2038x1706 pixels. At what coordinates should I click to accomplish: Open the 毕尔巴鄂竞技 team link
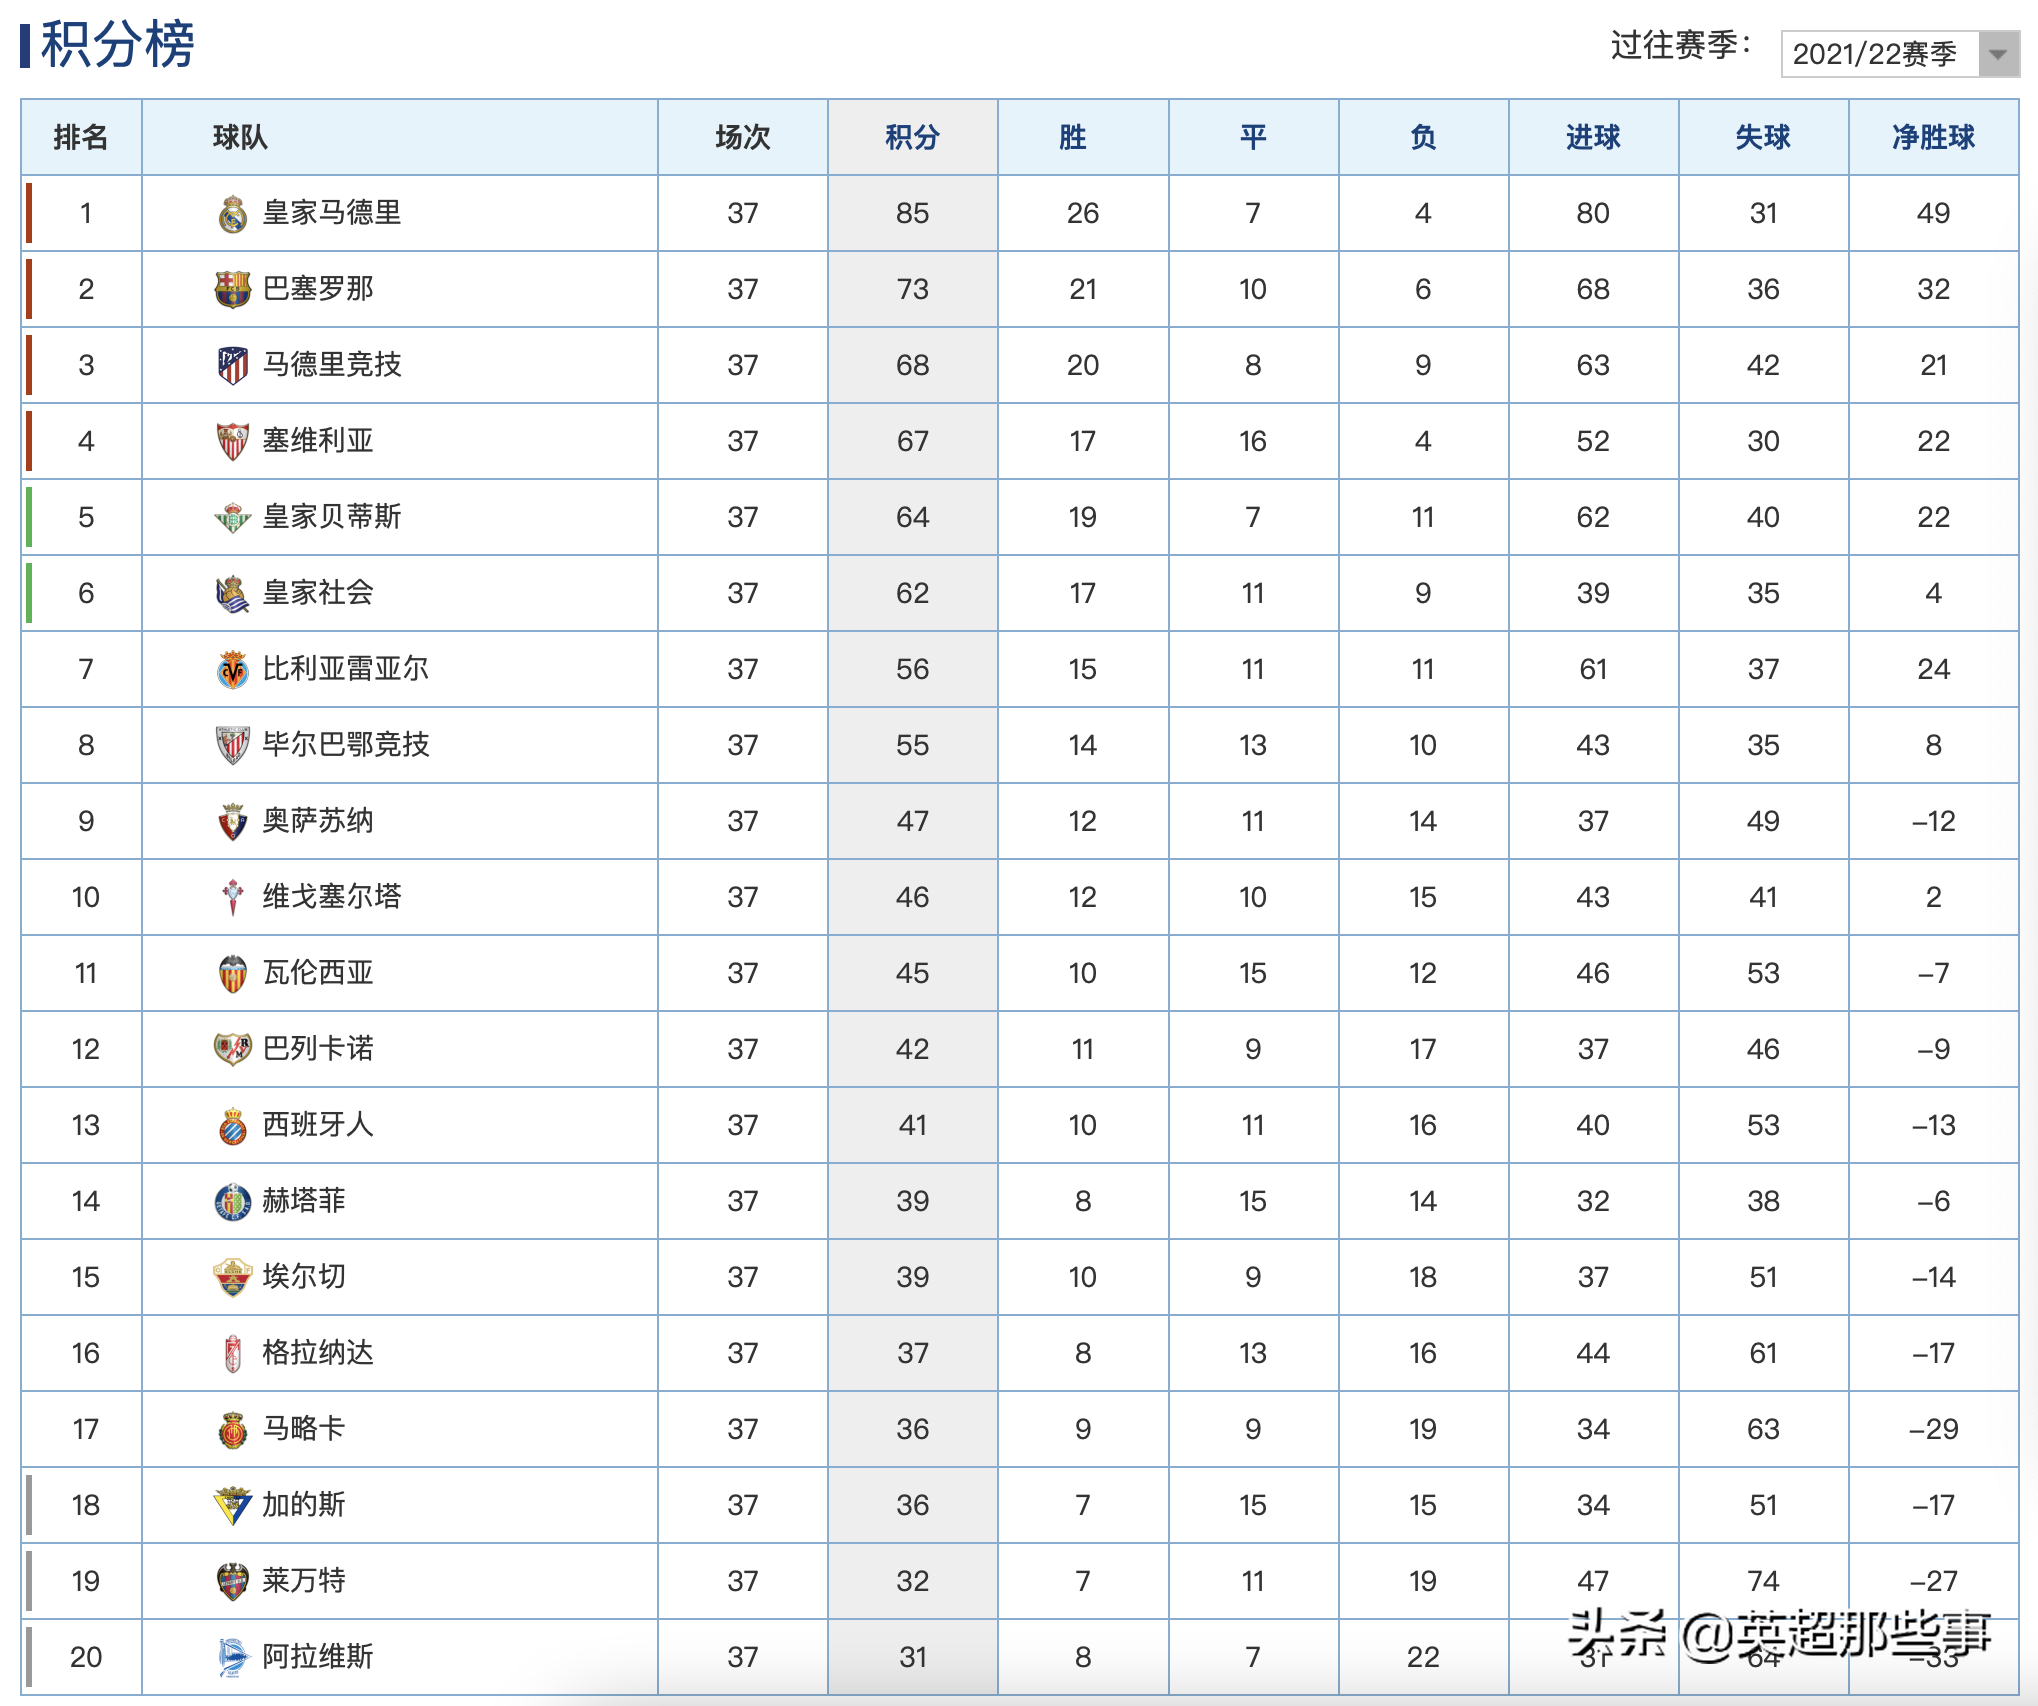click(x=346, y=745)
